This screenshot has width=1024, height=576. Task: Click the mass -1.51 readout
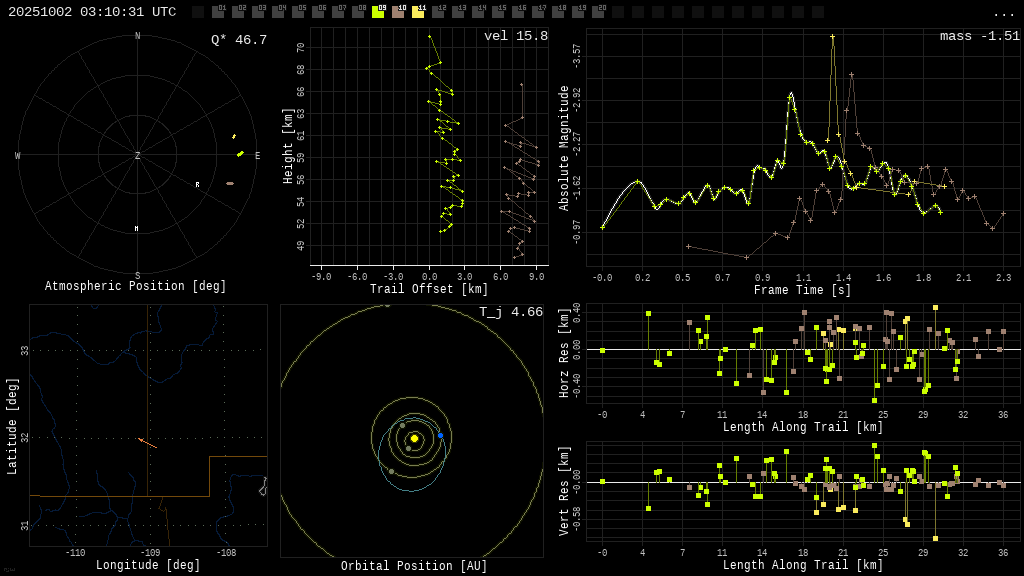coord(979,36)
